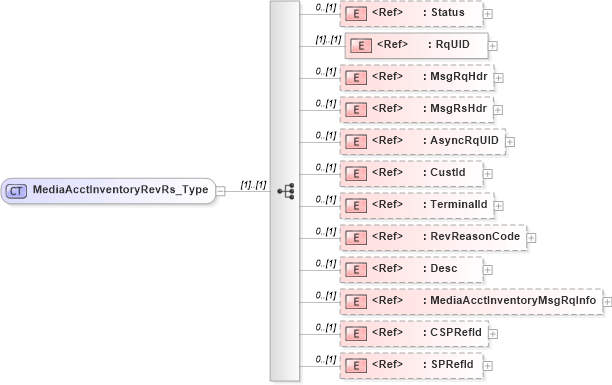Expand the AsyncRqUID element
This screenshot has height=385, width=612.
(510, 142)
